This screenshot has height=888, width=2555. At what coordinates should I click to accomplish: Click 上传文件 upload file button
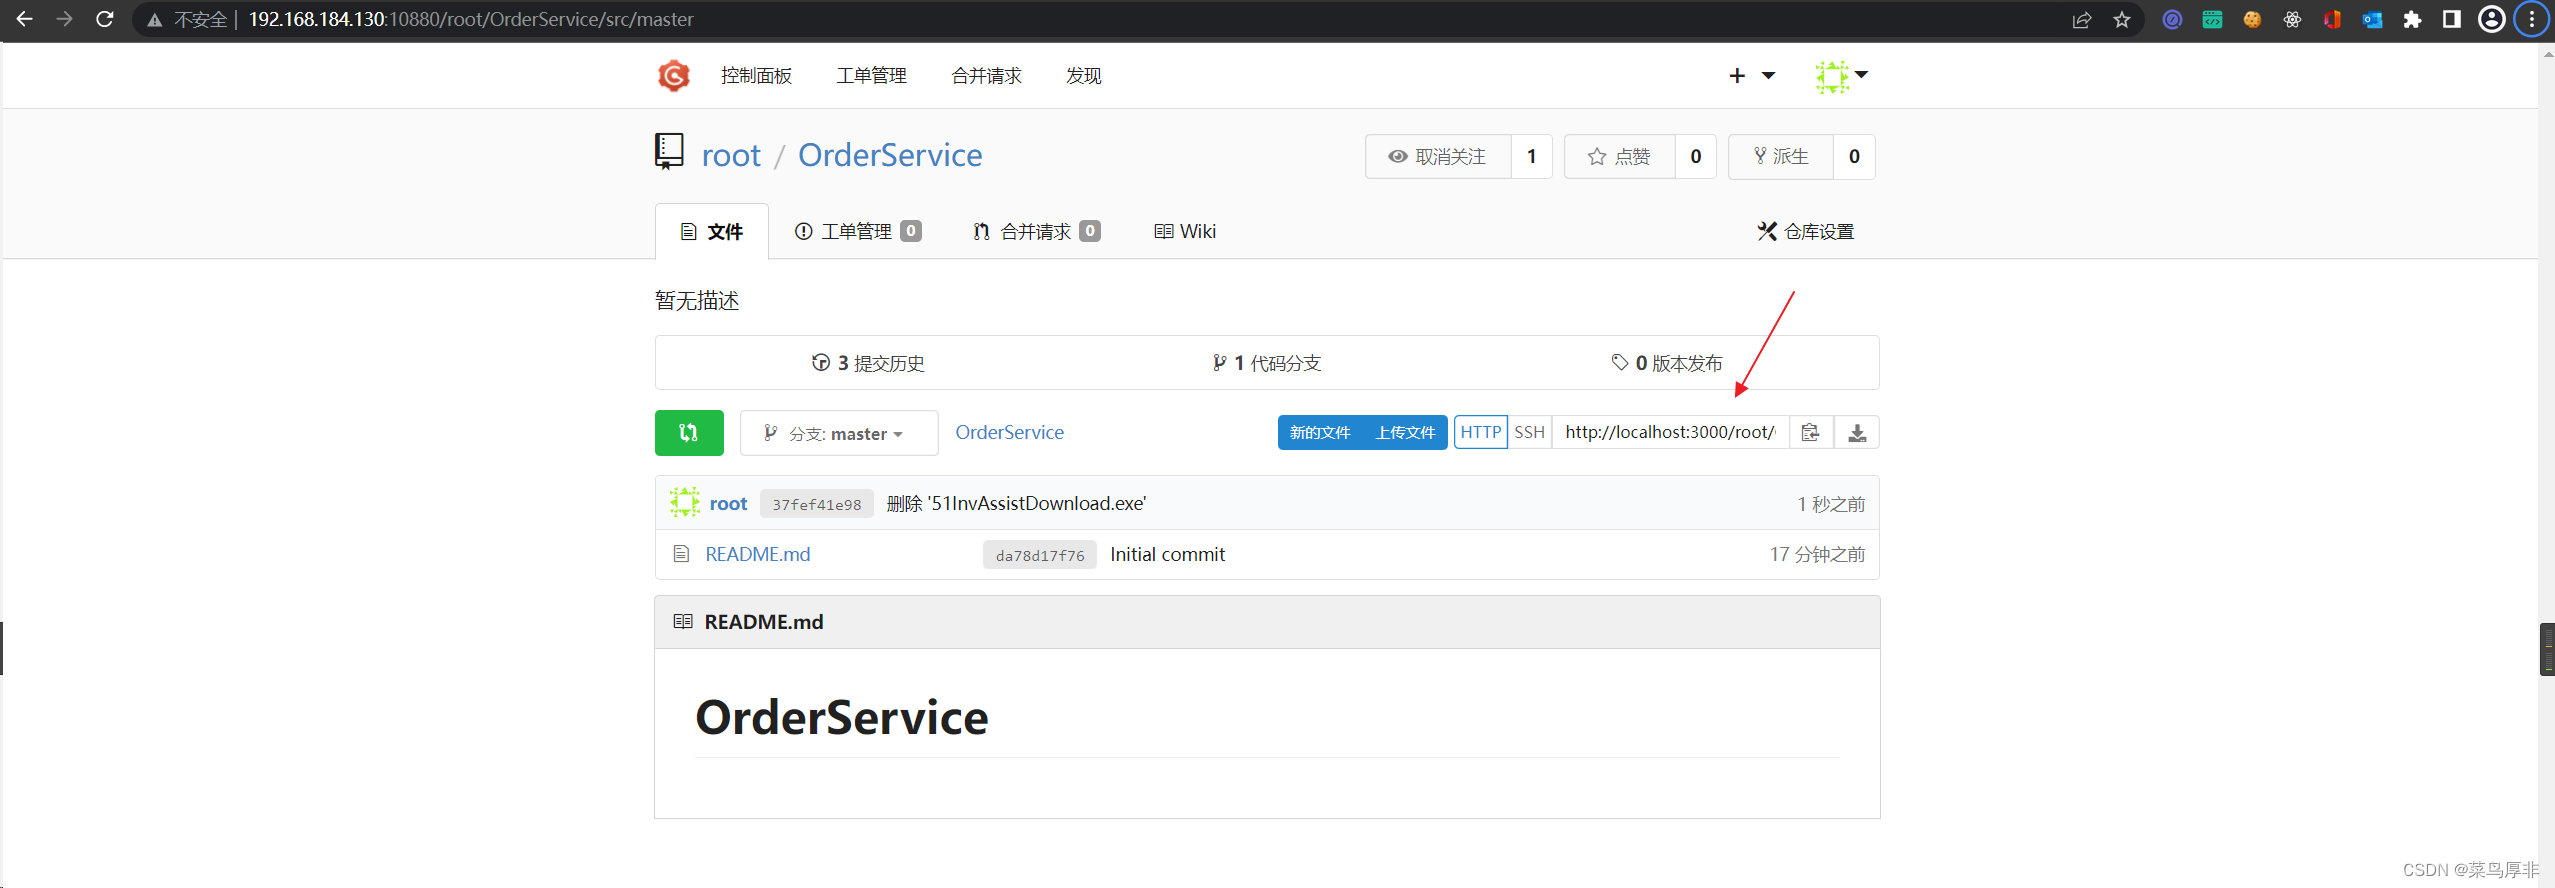1405,432
